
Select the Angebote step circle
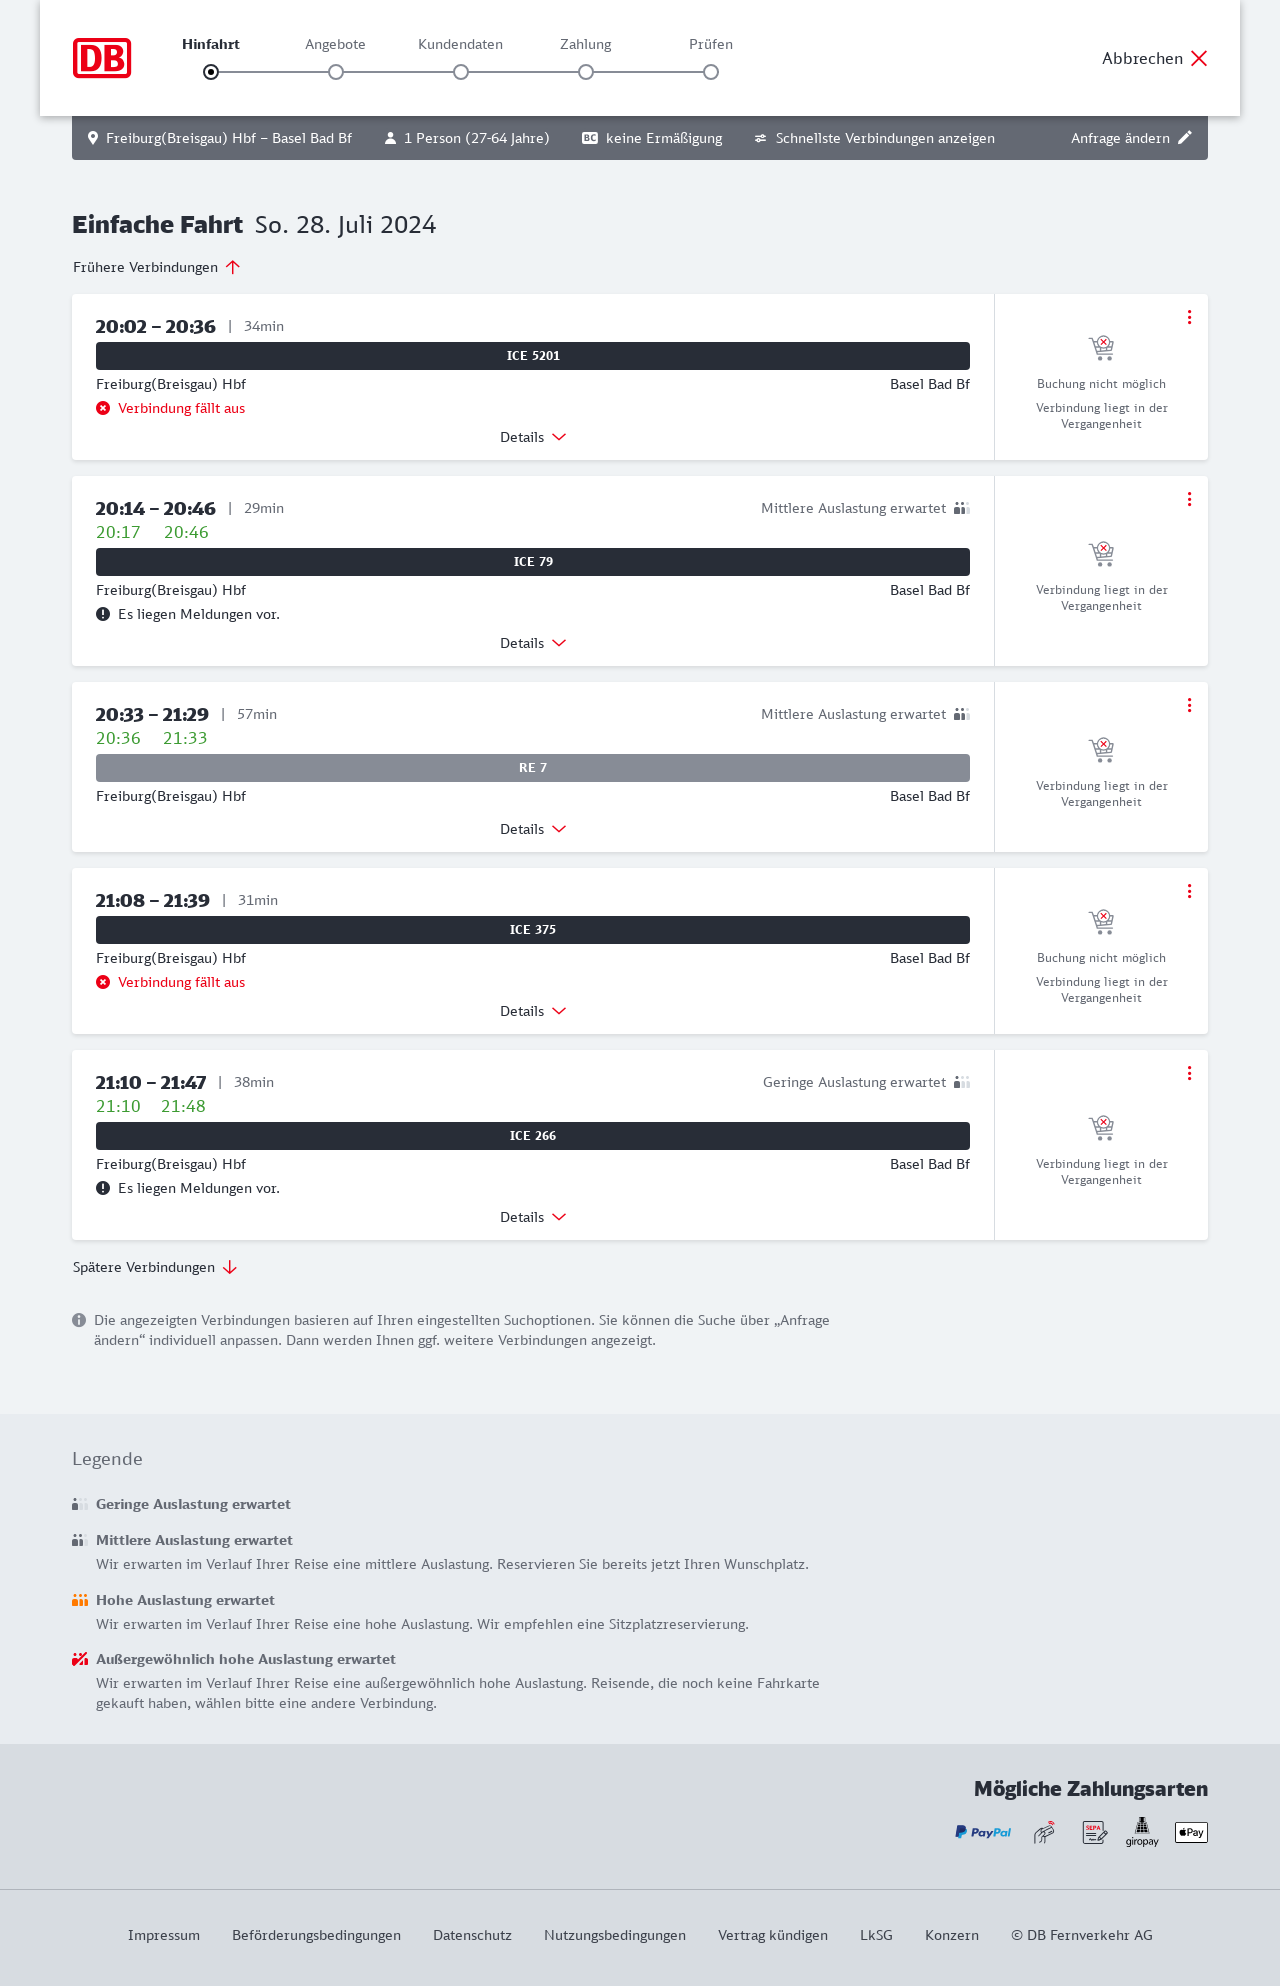click(336, 72)
